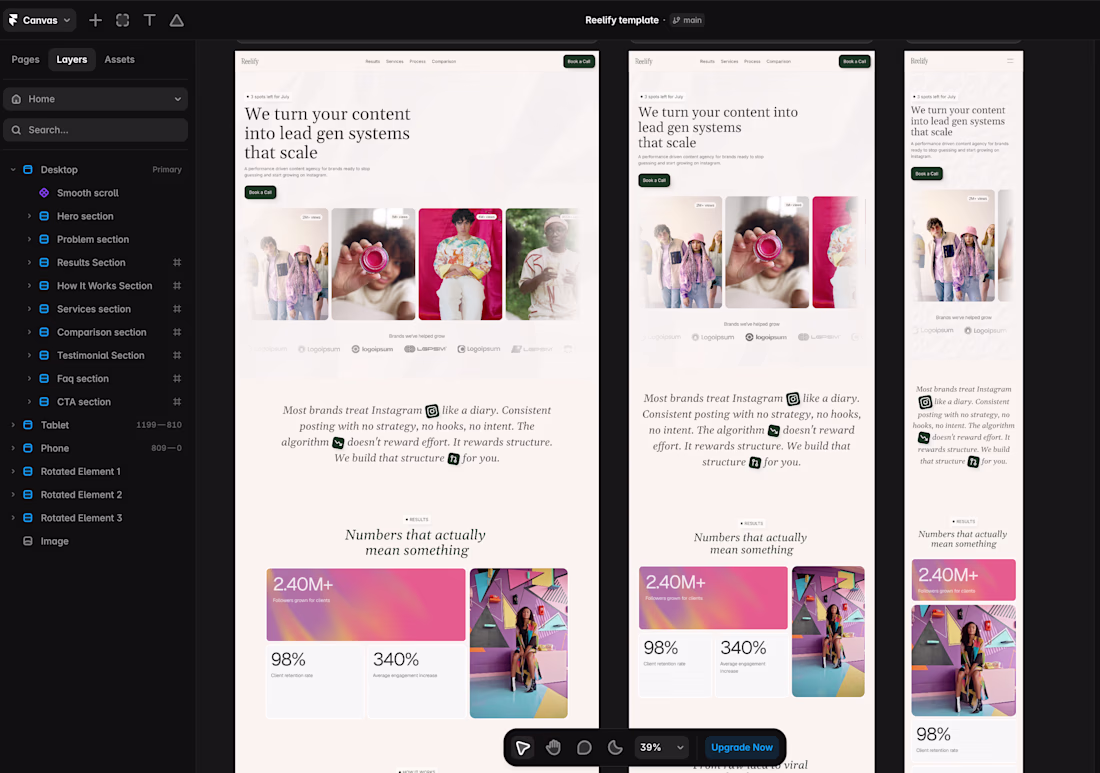The width and height of the screenshot is (1100, 773).
Task: Click the Upgrade Now button
Action: 742,748
